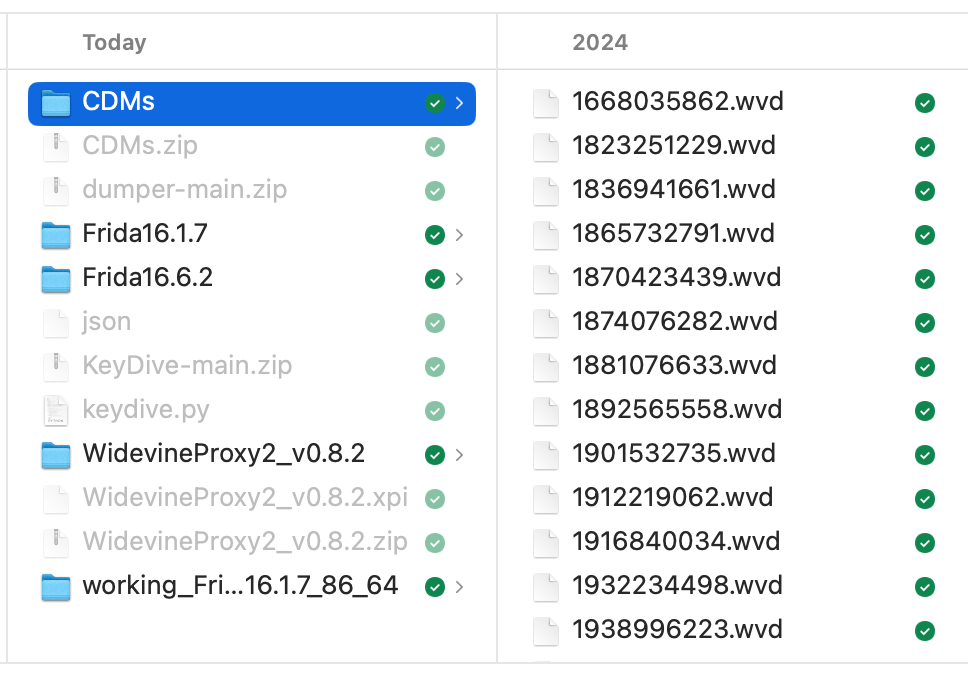
Task: Click the Frida16.1.7 folder icon
Action: click(56, 235)
